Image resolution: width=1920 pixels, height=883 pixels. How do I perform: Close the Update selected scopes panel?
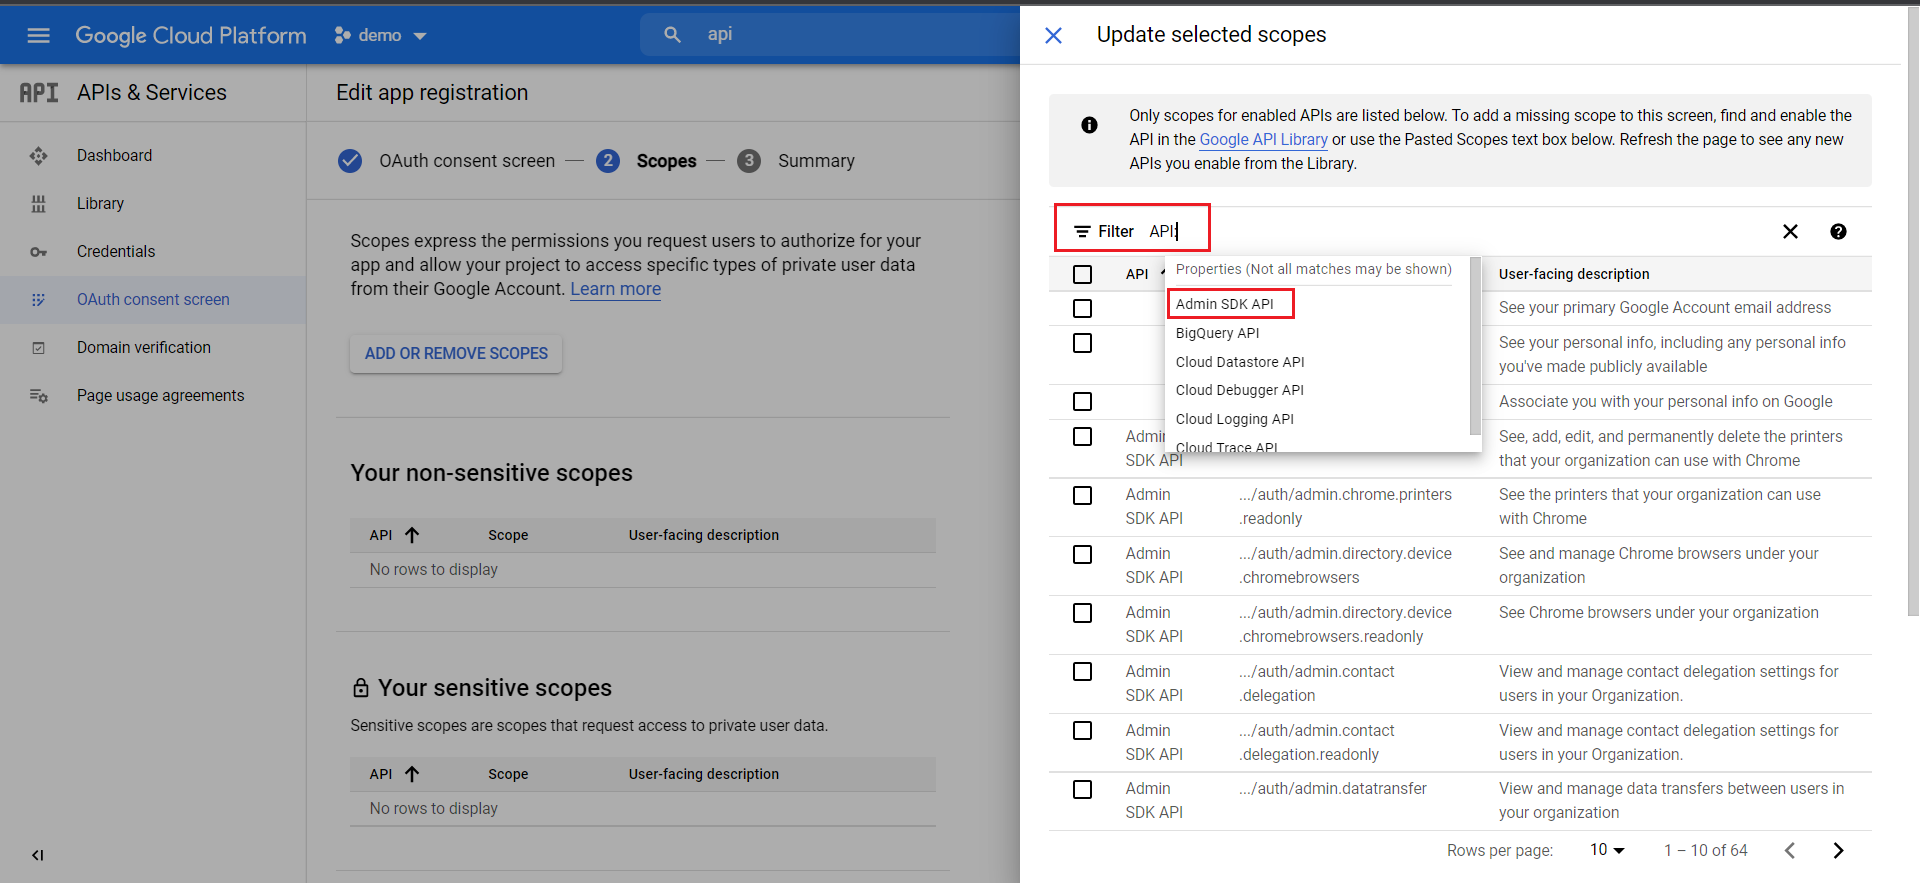pos(1053,36)
